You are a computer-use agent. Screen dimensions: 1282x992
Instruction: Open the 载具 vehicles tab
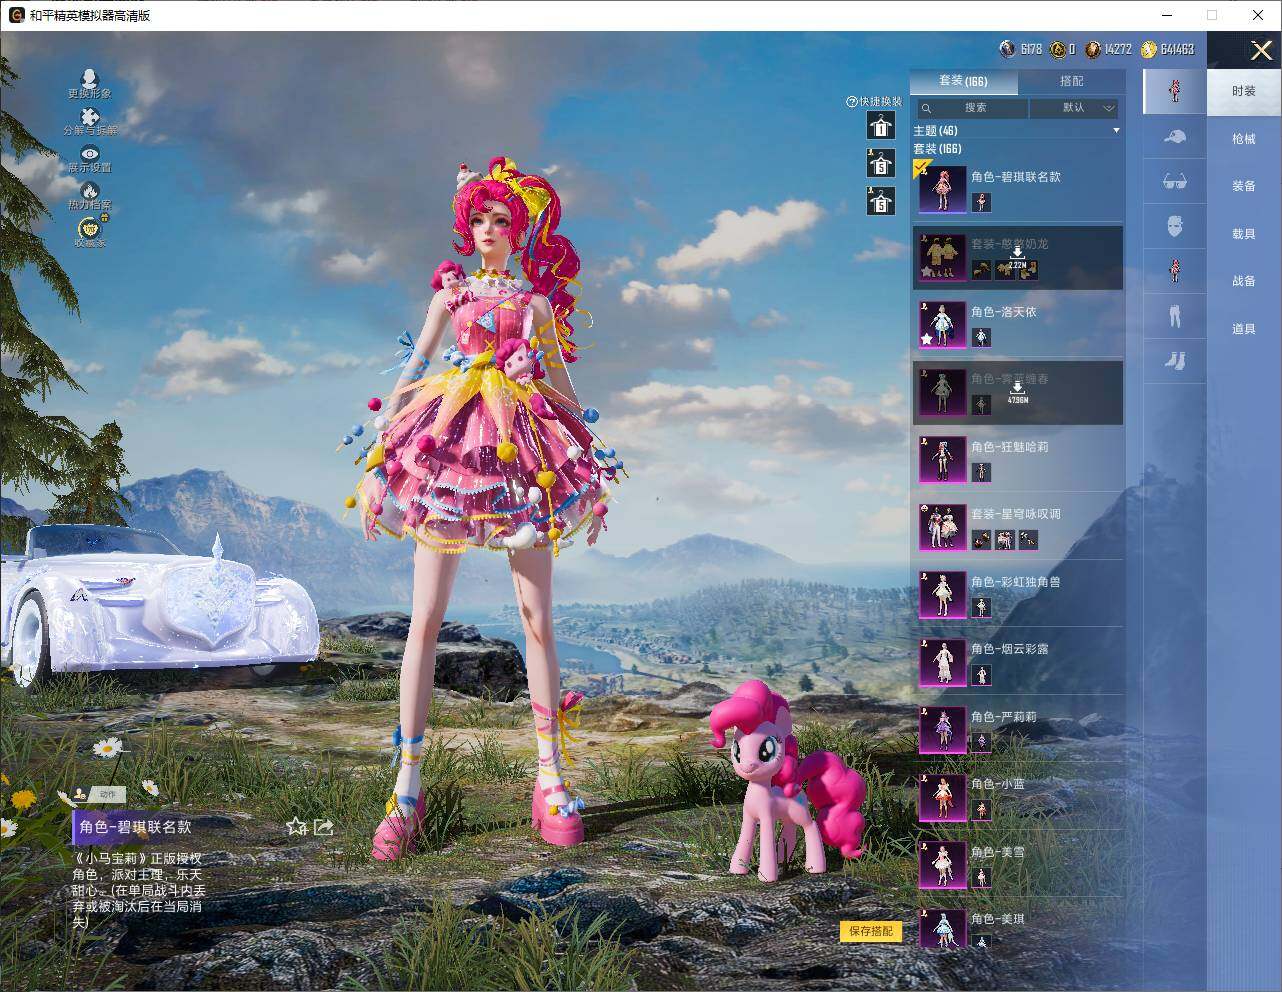click(1244, 234)
